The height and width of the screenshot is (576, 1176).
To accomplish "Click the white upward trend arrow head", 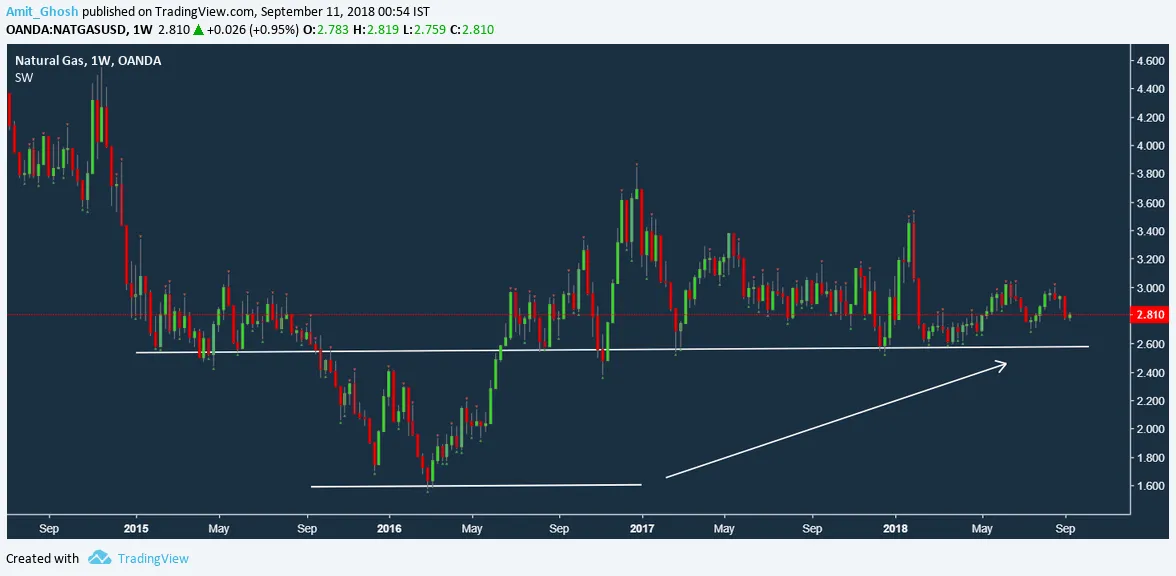I will pyautogui.click(x=1001, y=365).
